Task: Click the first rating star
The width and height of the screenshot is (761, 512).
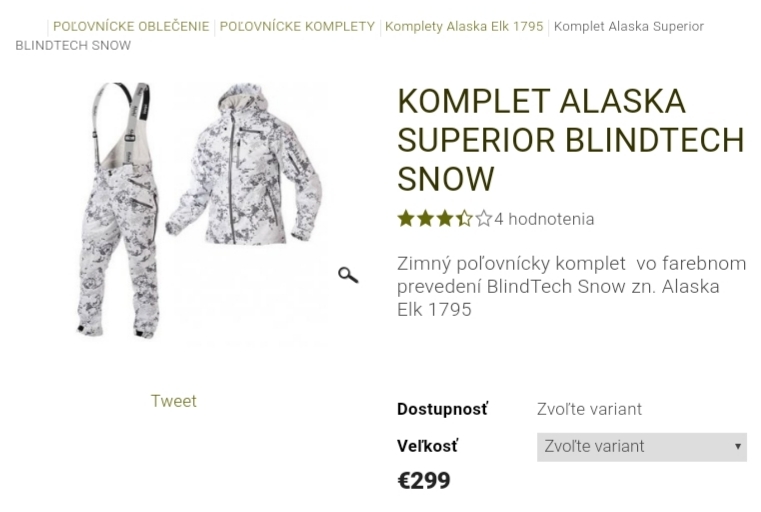Action: (406, 219)
